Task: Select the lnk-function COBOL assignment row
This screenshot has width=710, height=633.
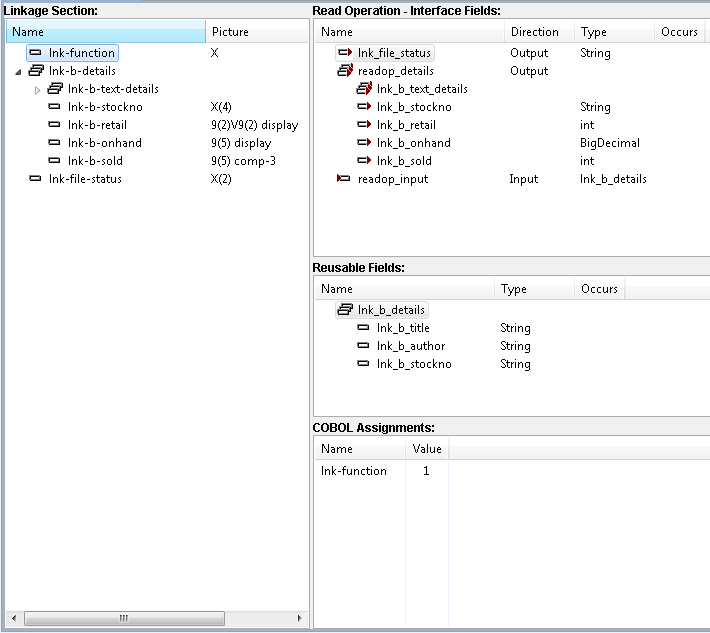Action: (x=353, y=471)
